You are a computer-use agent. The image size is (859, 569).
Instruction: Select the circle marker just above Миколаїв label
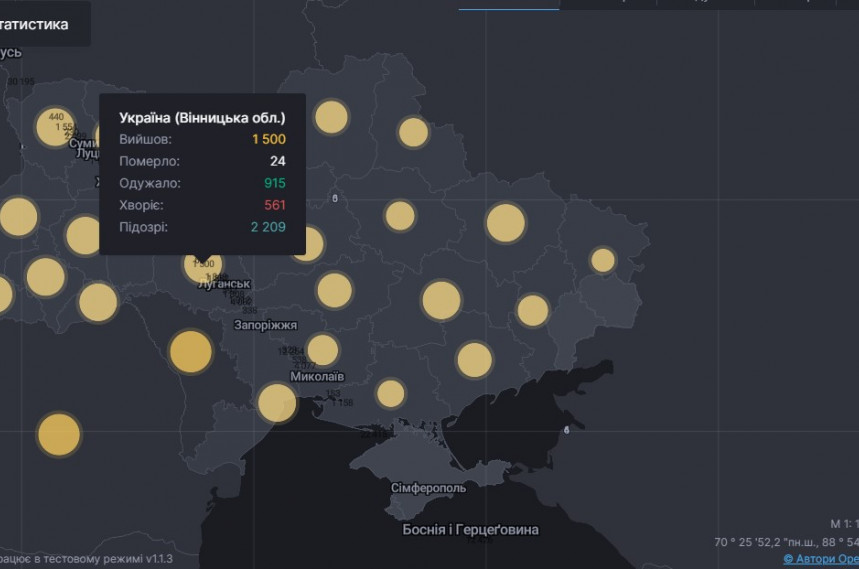pos(322,350)
